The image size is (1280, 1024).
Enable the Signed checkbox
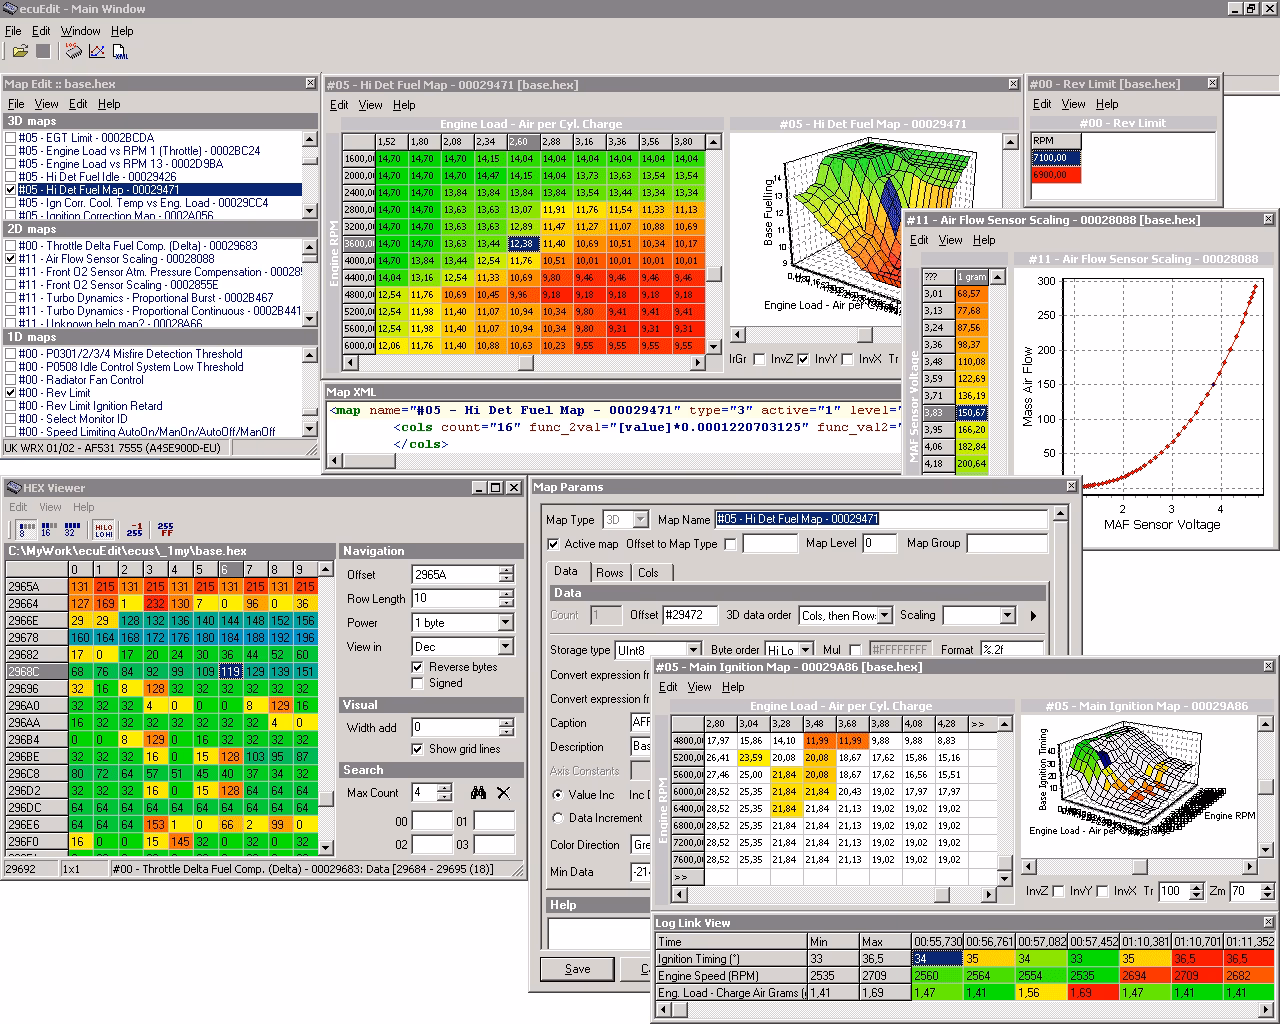coord(418,683)
